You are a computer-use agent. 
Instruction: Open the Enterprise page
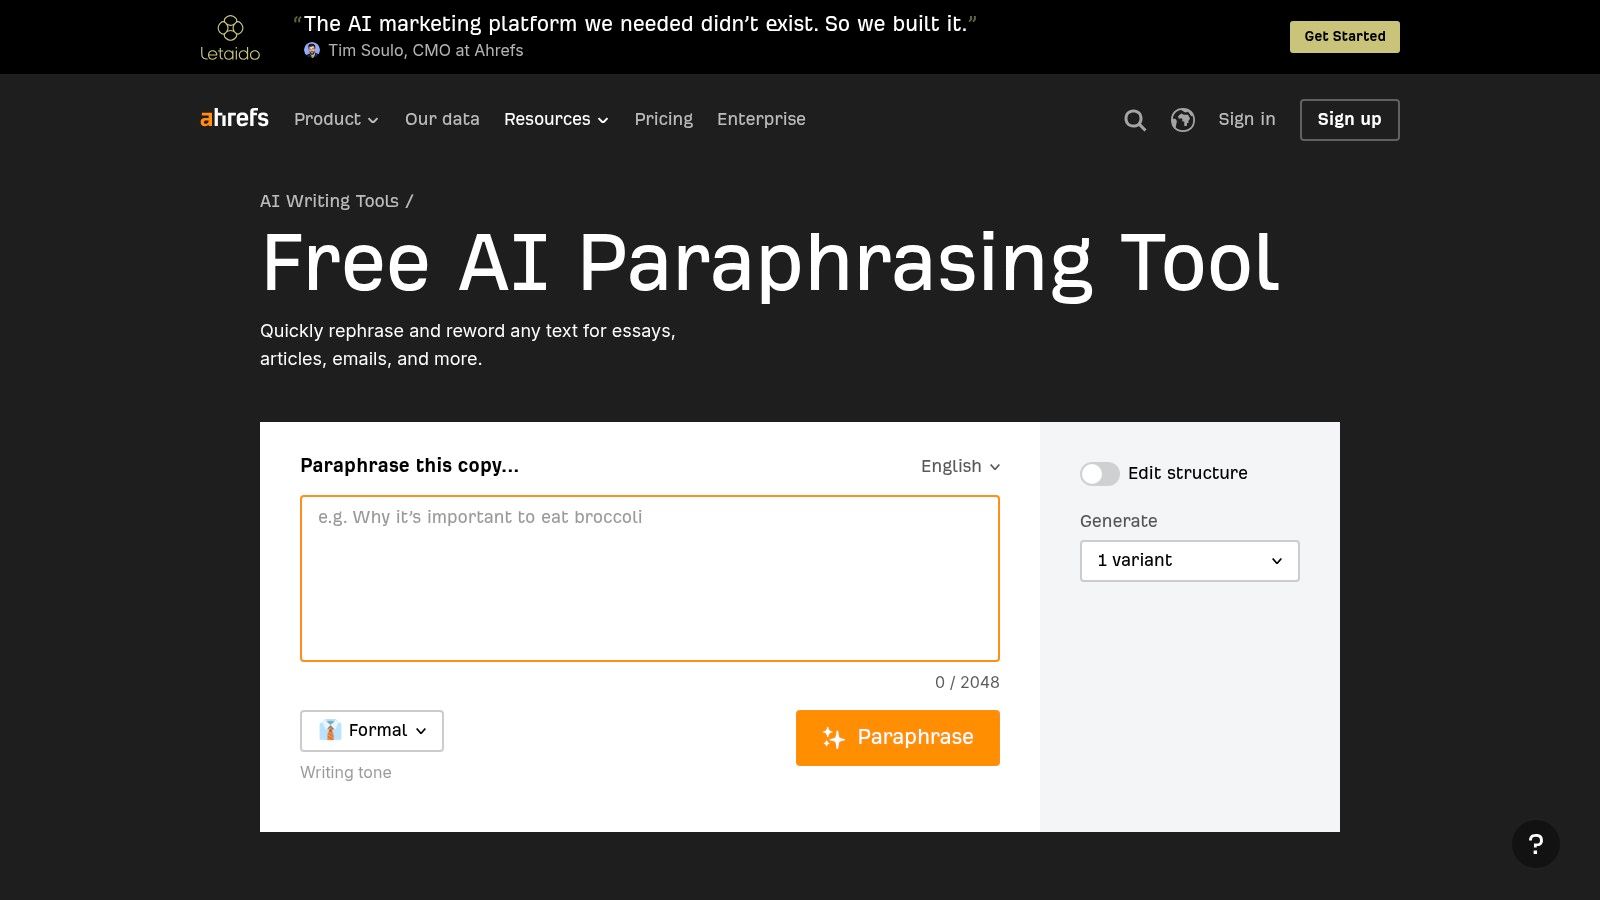click(x=761, y=119)
